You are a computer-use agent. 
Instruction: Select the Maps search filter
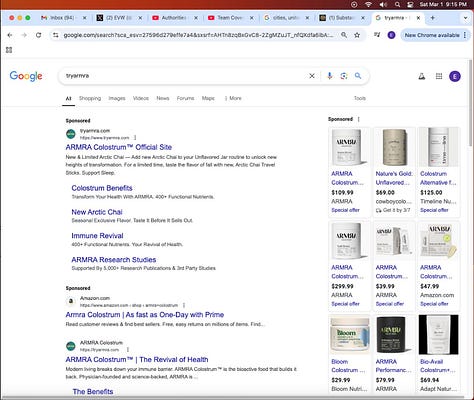coord(208,98)
